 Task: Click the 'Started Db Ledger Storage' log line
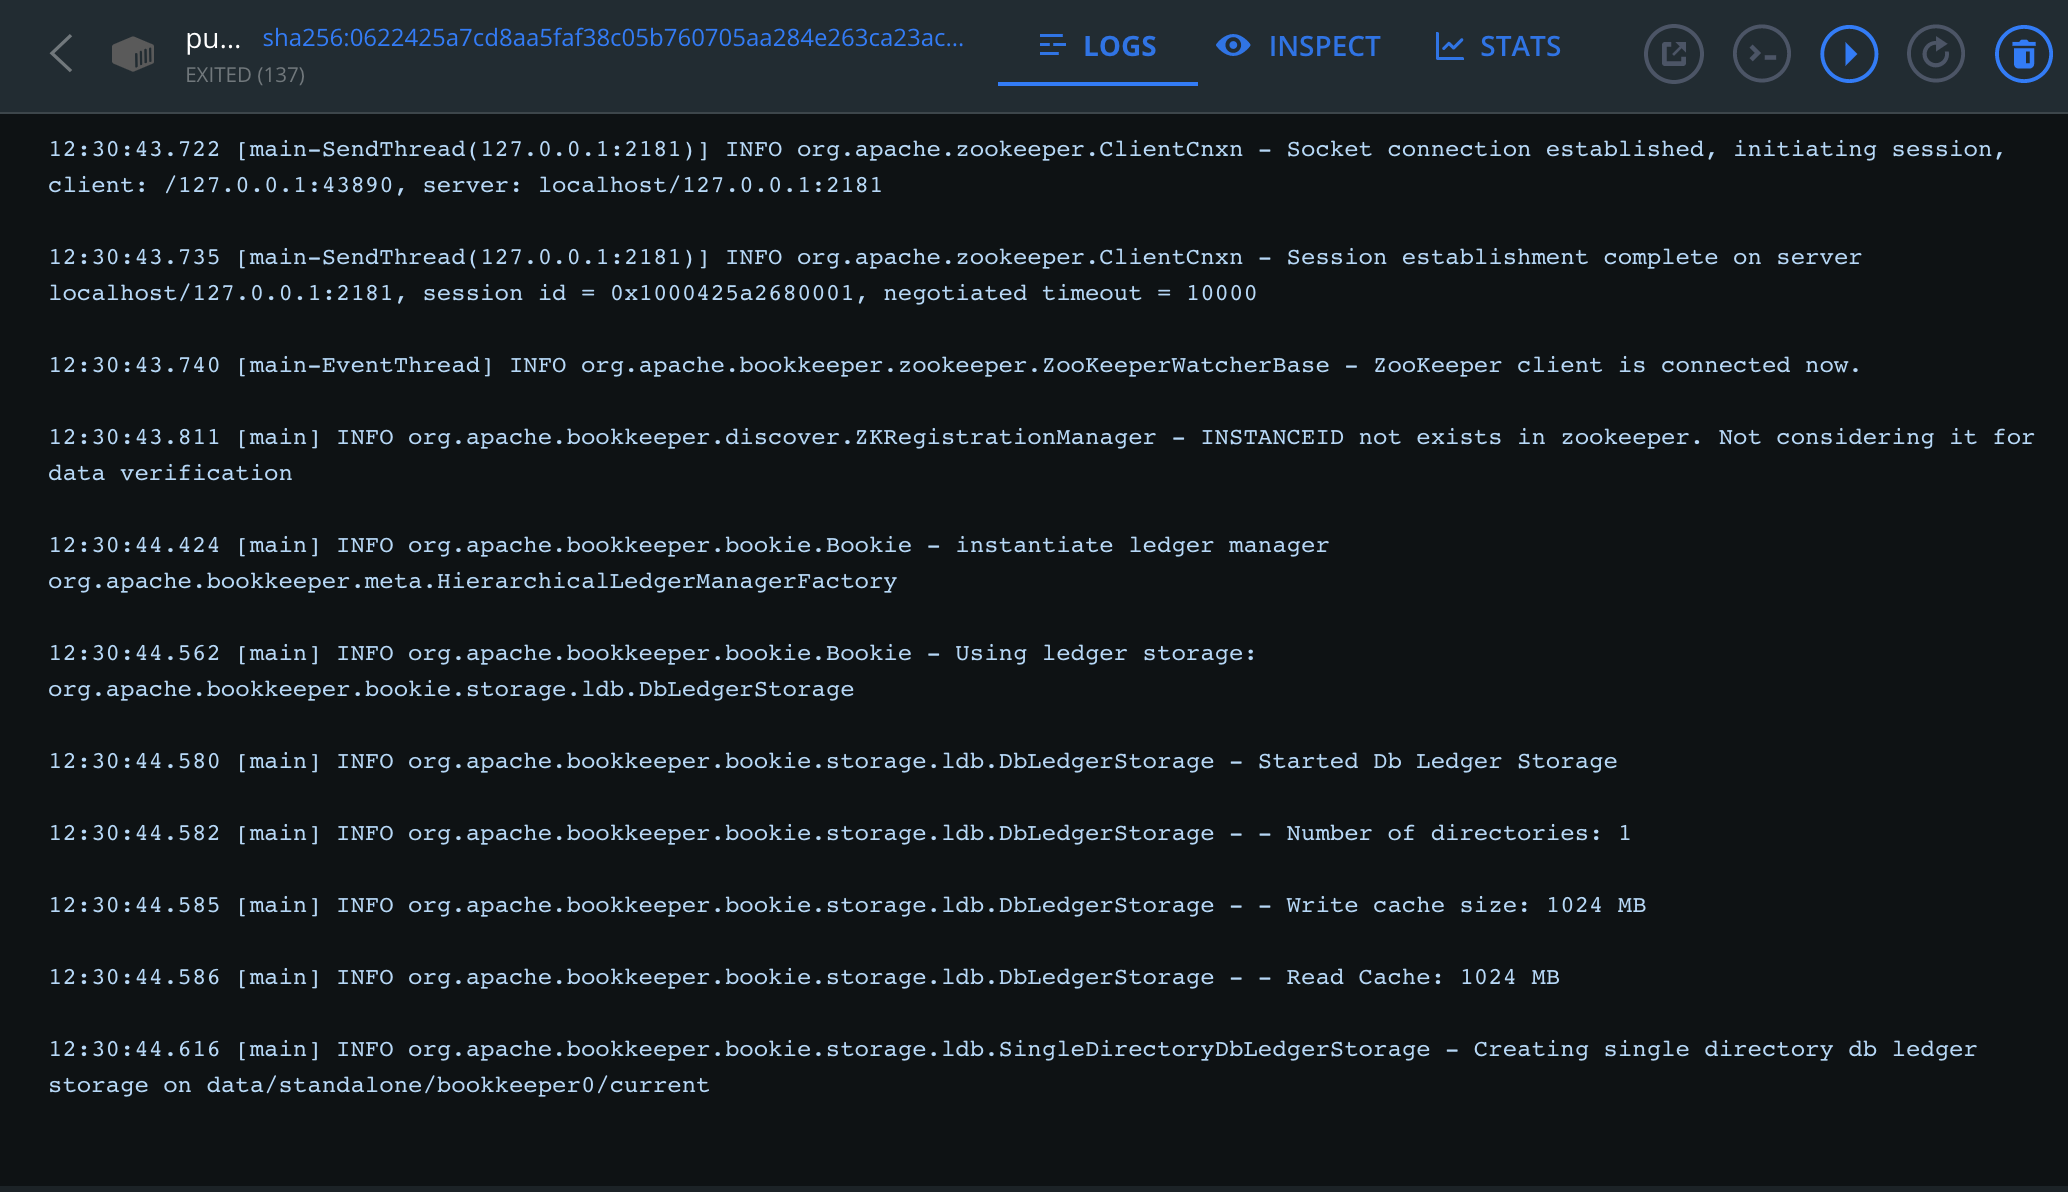[x=832, y=761]
